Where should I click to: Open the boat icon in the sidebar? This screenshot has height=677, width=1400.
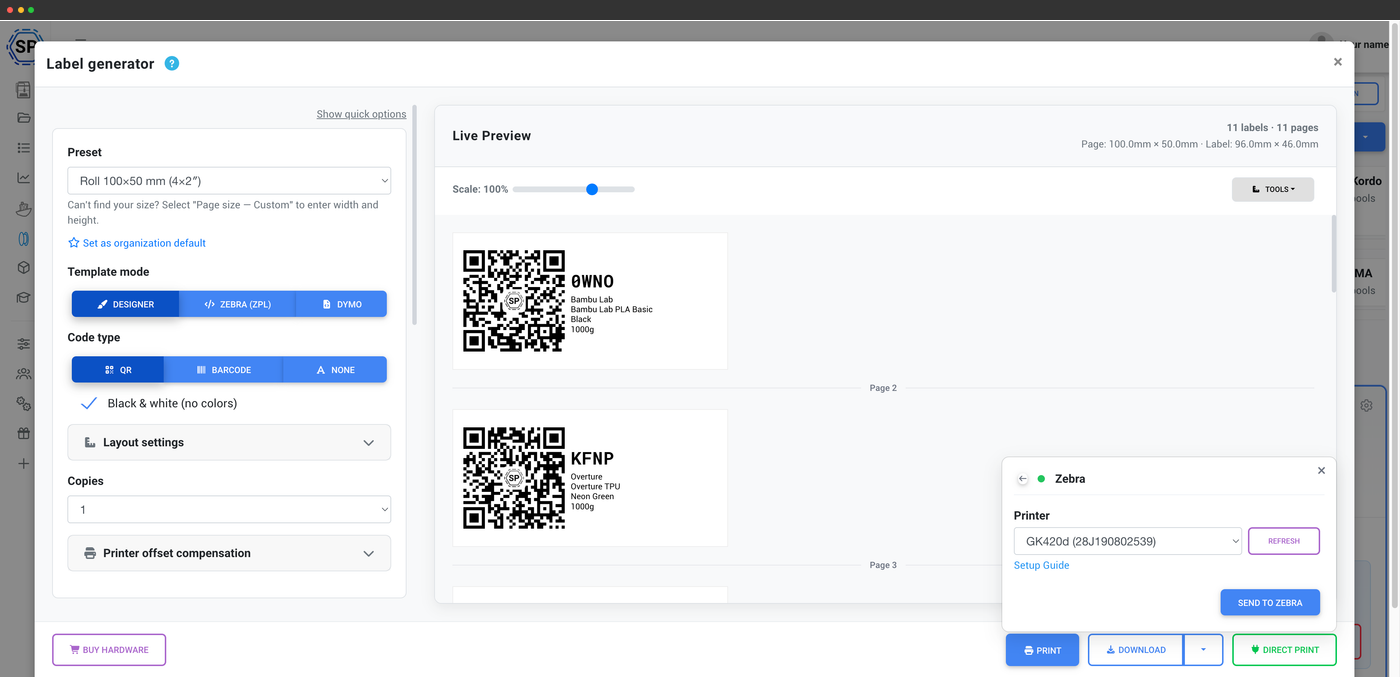click(24, 209)
